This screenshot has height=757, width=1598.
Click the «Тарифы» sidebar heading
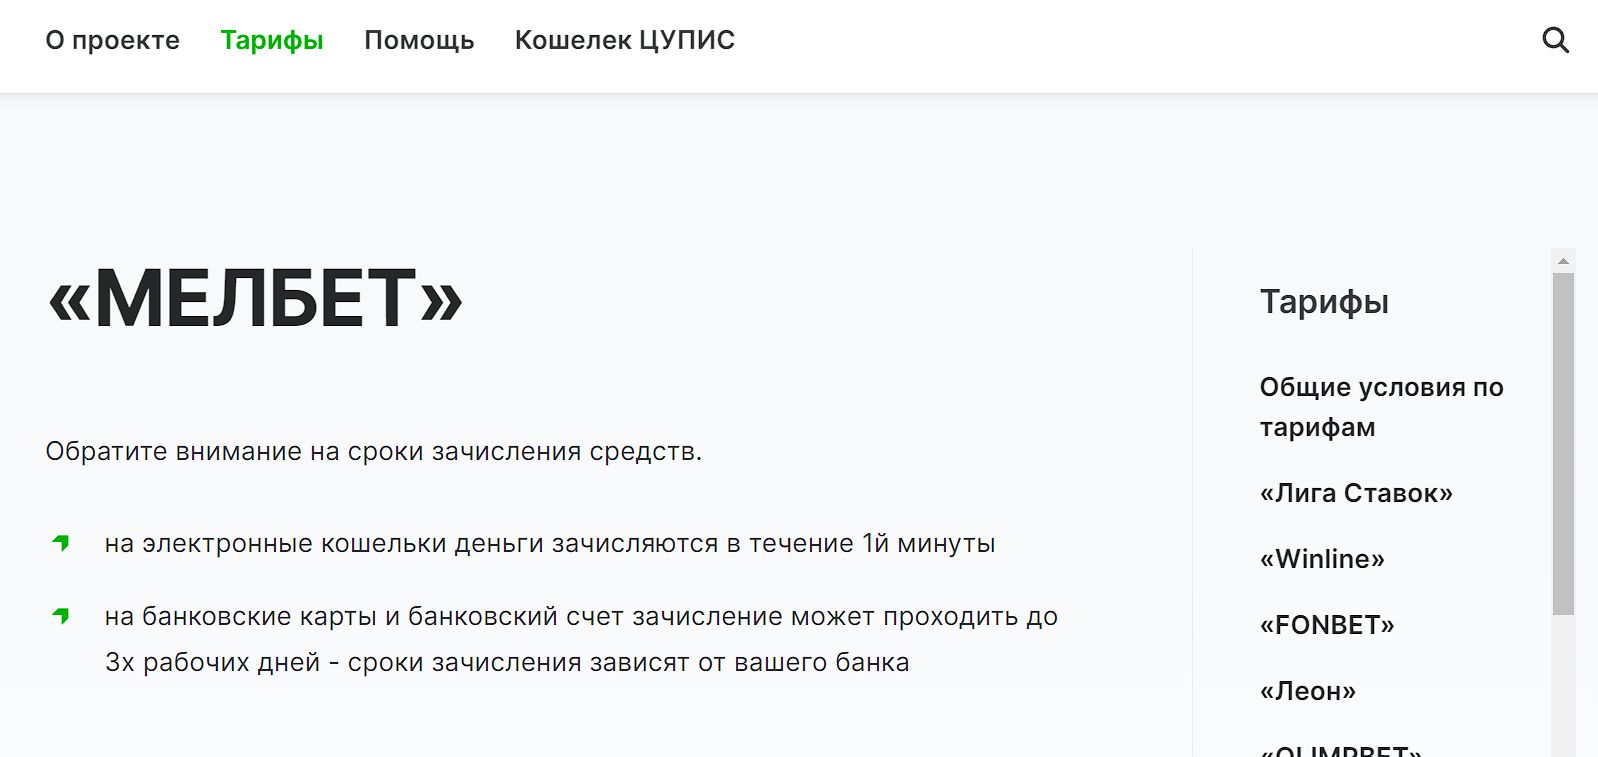coord(1324,301)
